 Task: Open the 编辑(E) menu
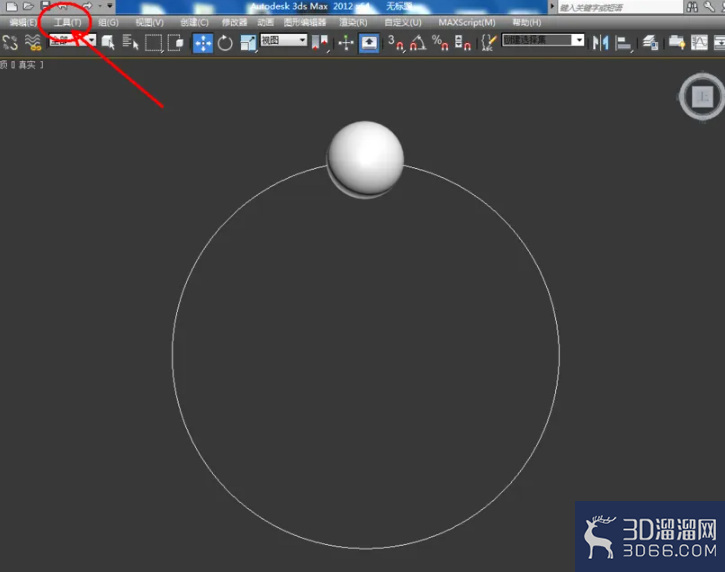23,22
